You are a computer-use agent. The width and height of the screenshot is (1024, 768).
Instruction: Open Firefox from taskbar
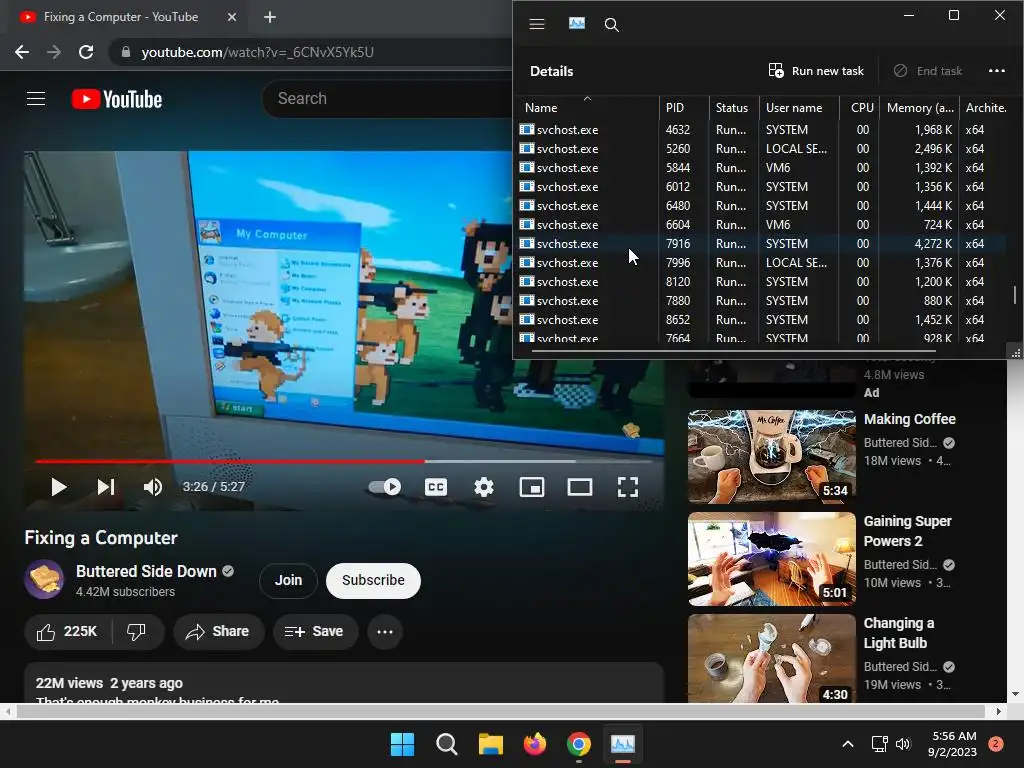535,744
